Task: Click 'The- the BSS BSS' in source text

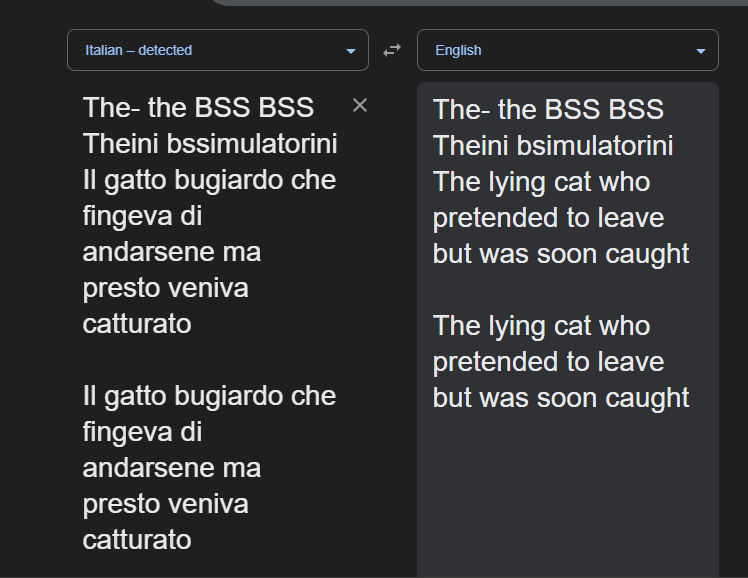Action: [x=198, y=108]
